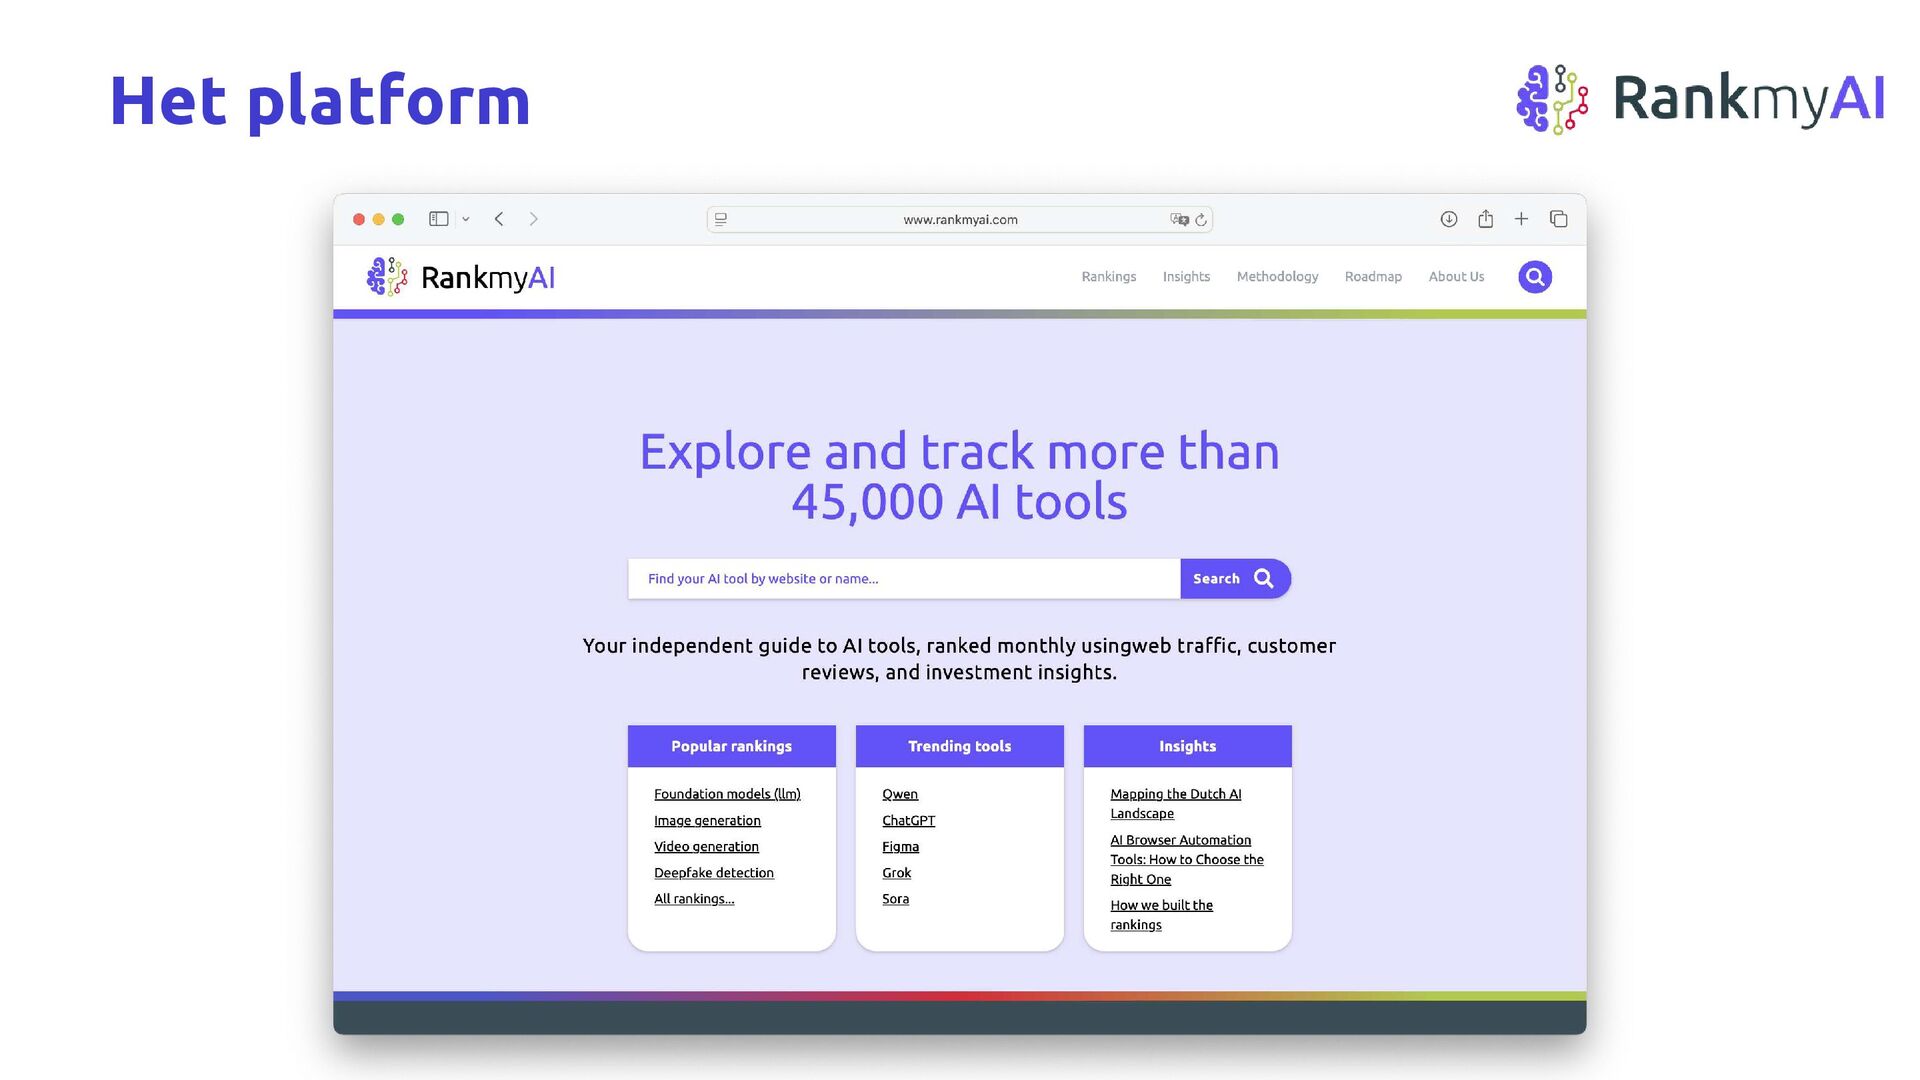Go back with the browser back arrow
The height and width of the screenshot is (1080, 1920).
pos(499,219)
